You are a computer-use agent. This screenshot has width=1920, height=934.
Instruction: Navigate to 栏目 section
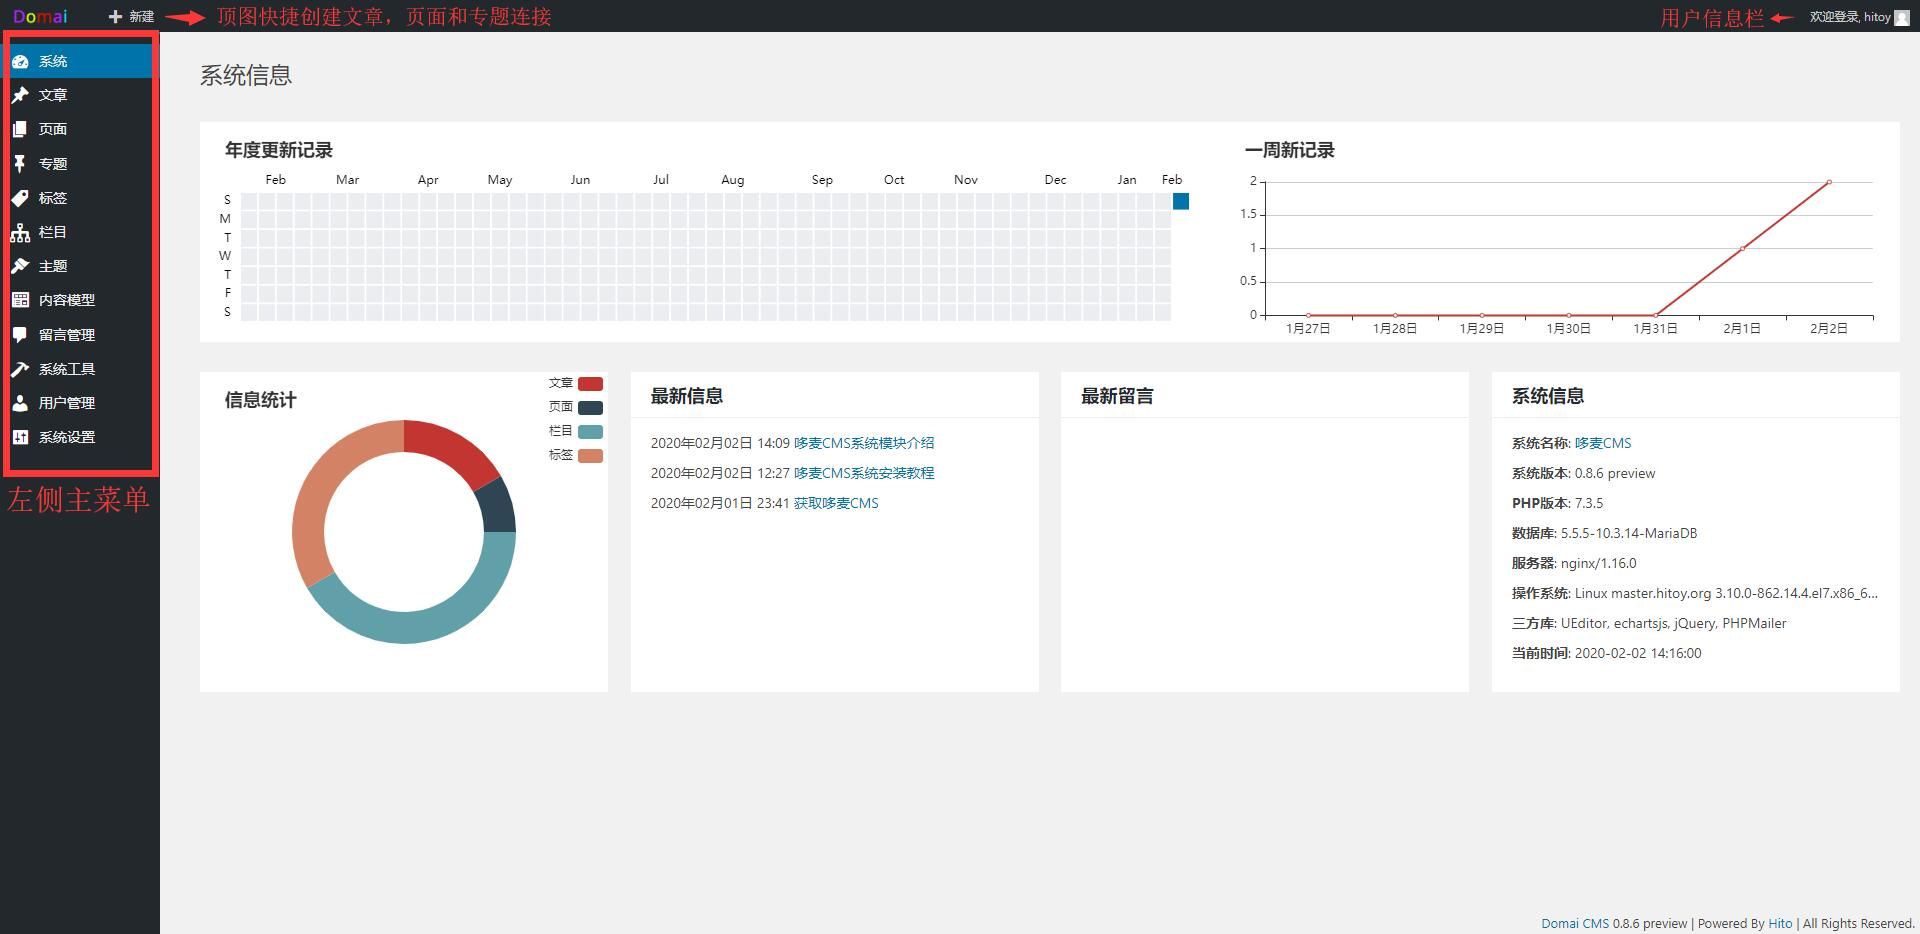click(x=80, y=232)
